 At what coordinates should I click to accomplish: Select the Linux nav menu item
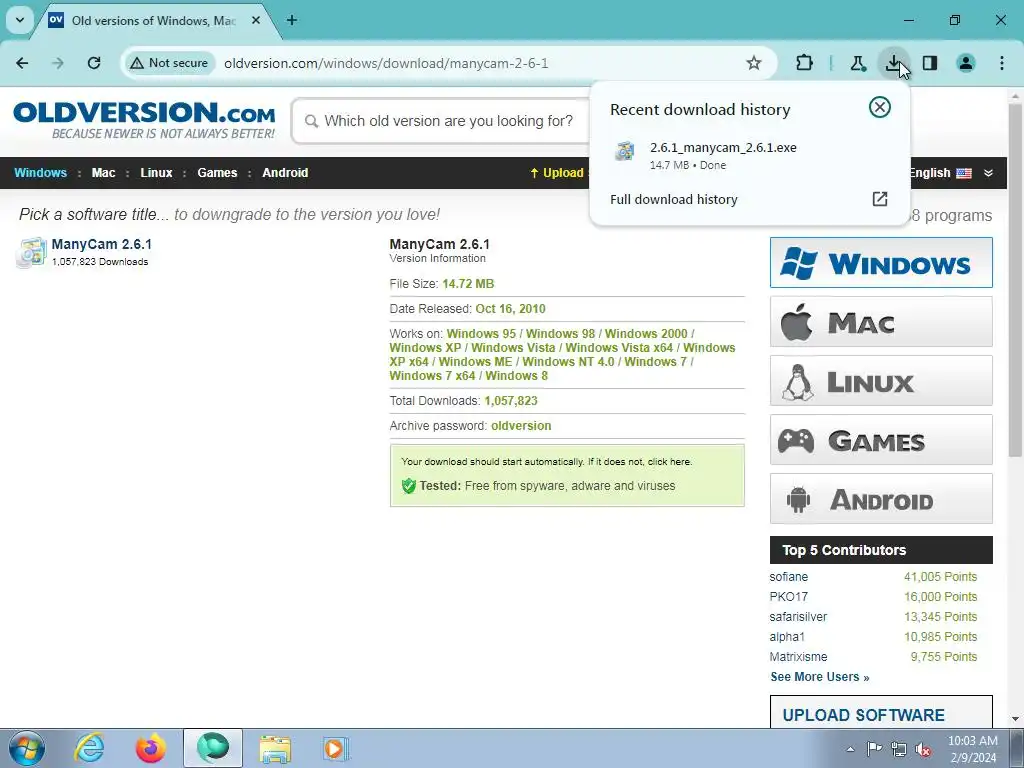(x=156, y=173)
